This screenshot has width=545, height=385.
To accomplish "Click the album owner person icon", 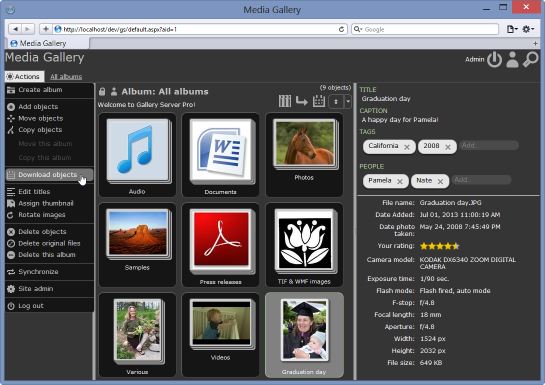I will pos(114,92).
